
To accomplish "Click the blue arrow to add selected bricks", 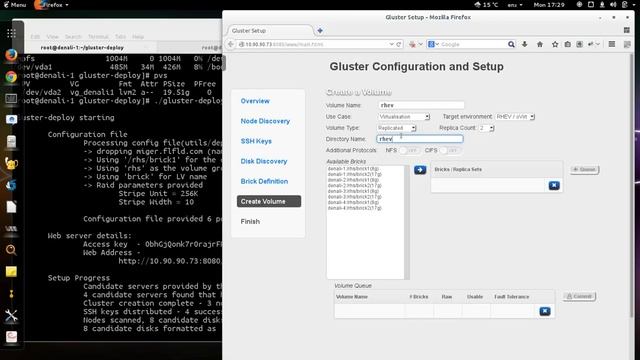I will click(420, 170).
